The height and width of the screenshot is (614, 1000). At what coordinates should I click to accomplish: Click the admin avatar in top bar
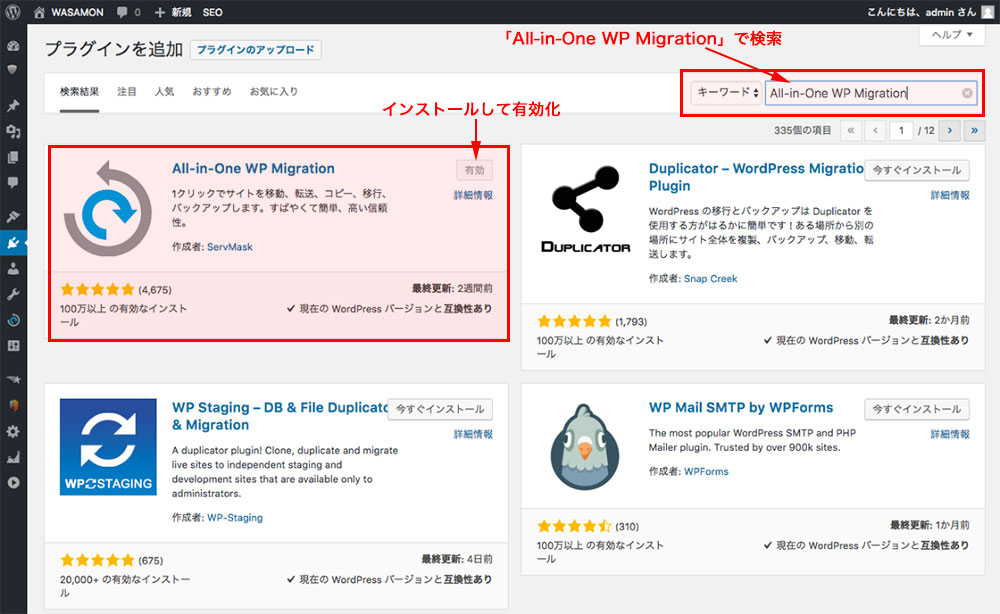coord(988,12)
